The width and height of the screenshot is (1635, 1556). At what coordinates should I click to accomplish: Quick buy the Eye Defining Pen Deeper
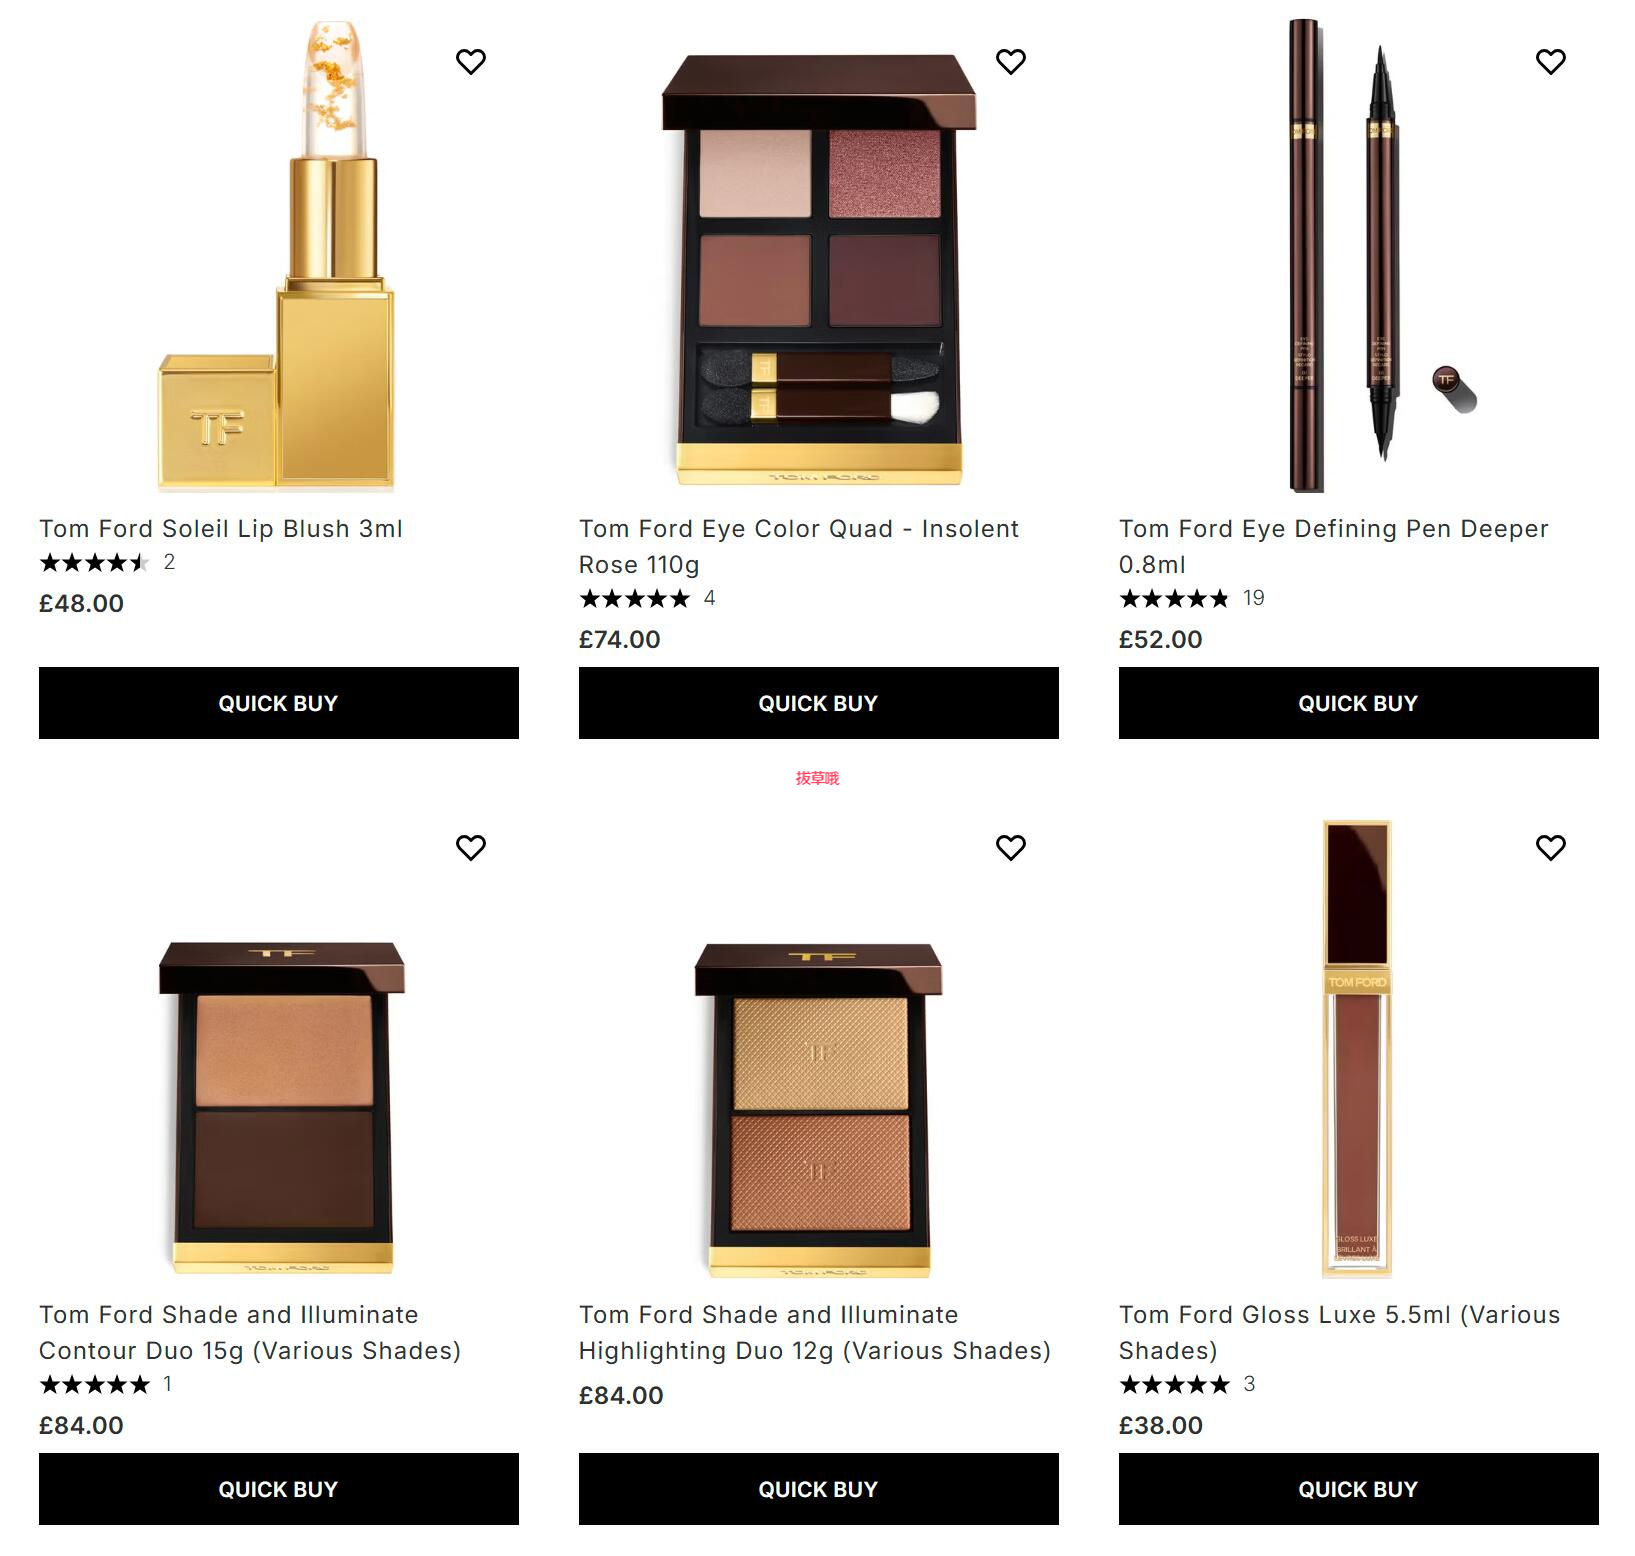coord(1359,703)
